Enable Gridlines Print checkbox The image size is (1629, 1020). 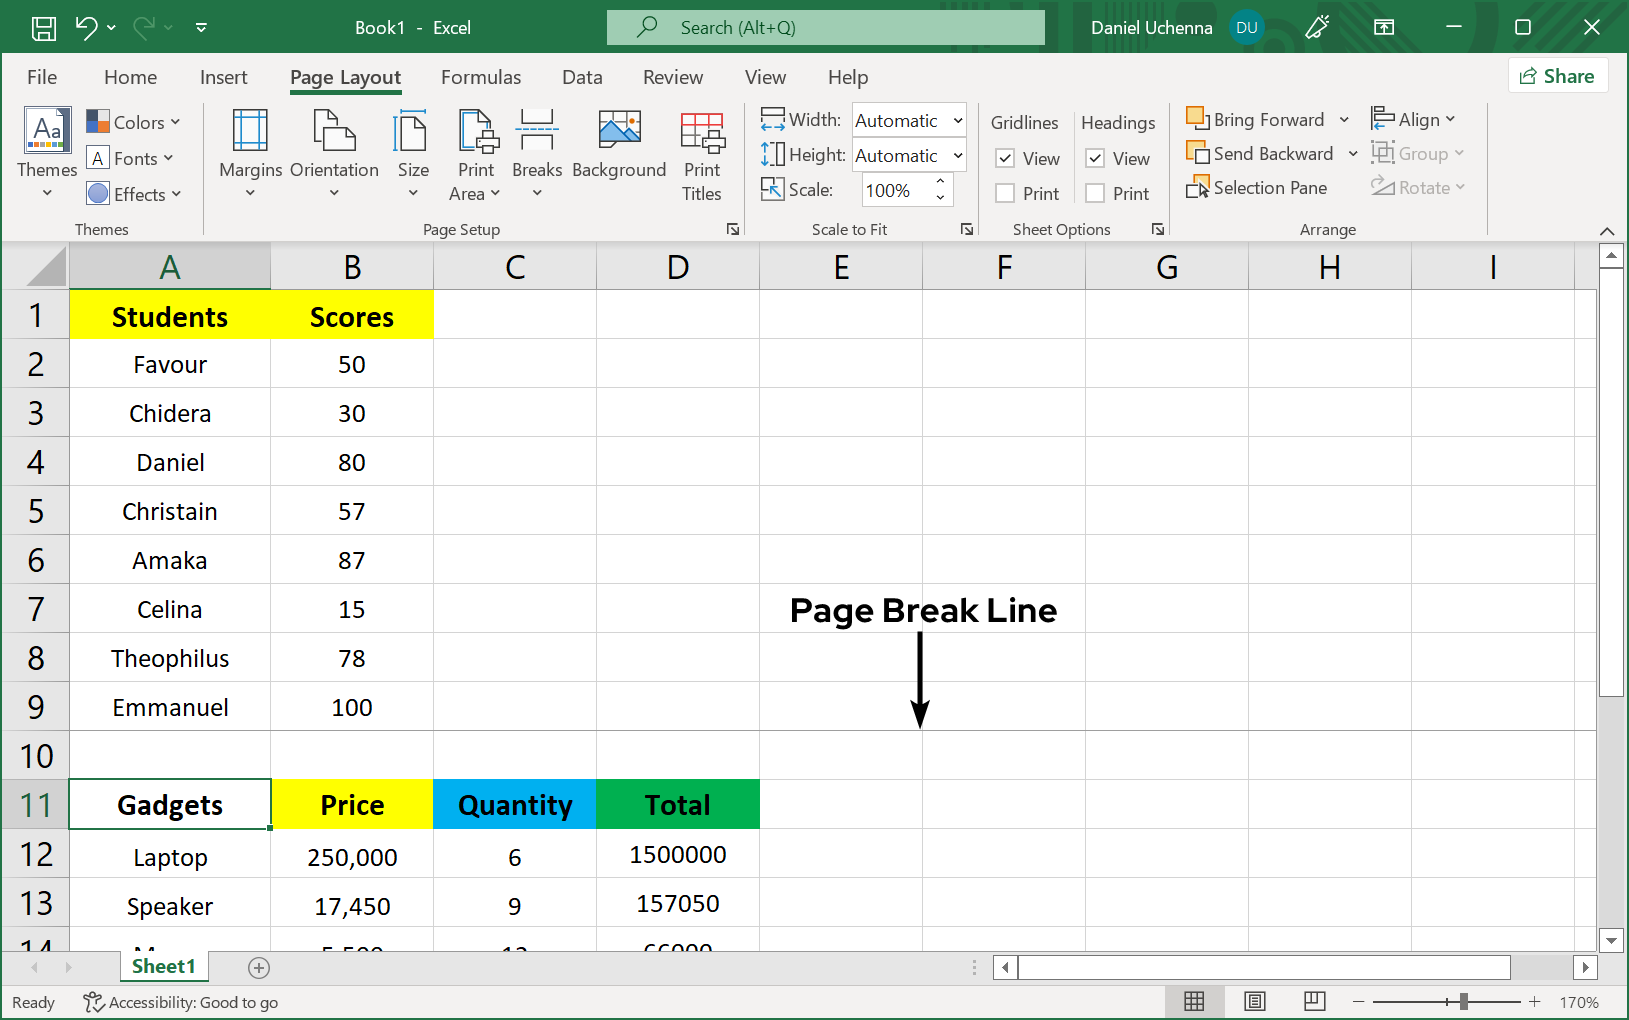click(1006, 194)
